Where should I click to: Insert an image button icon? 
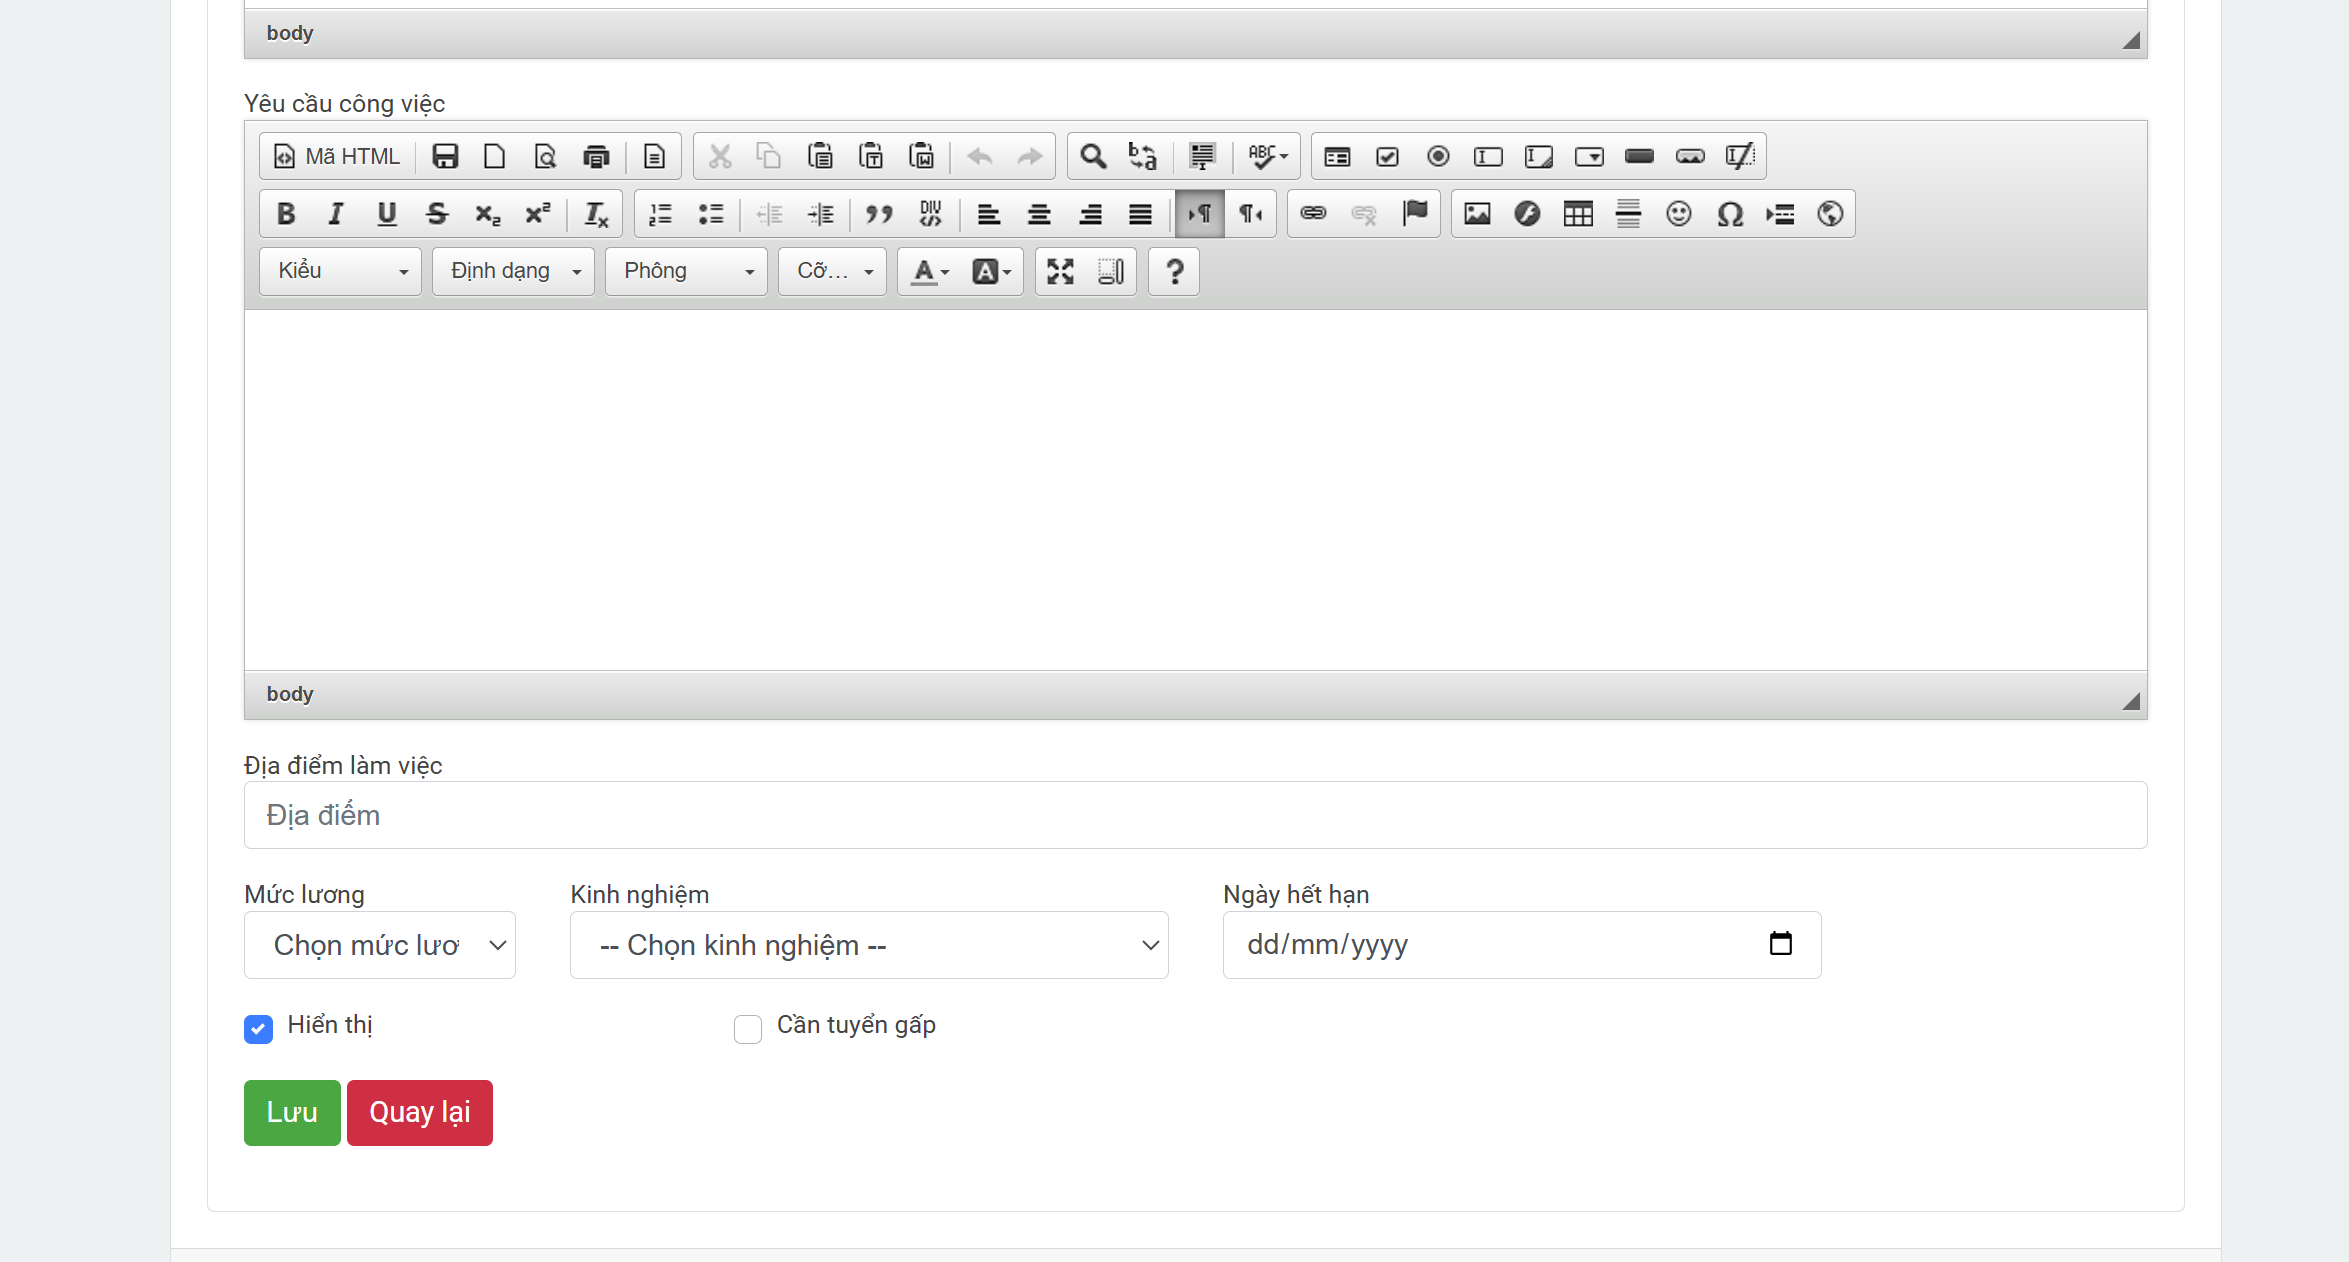pos(1690,157)
